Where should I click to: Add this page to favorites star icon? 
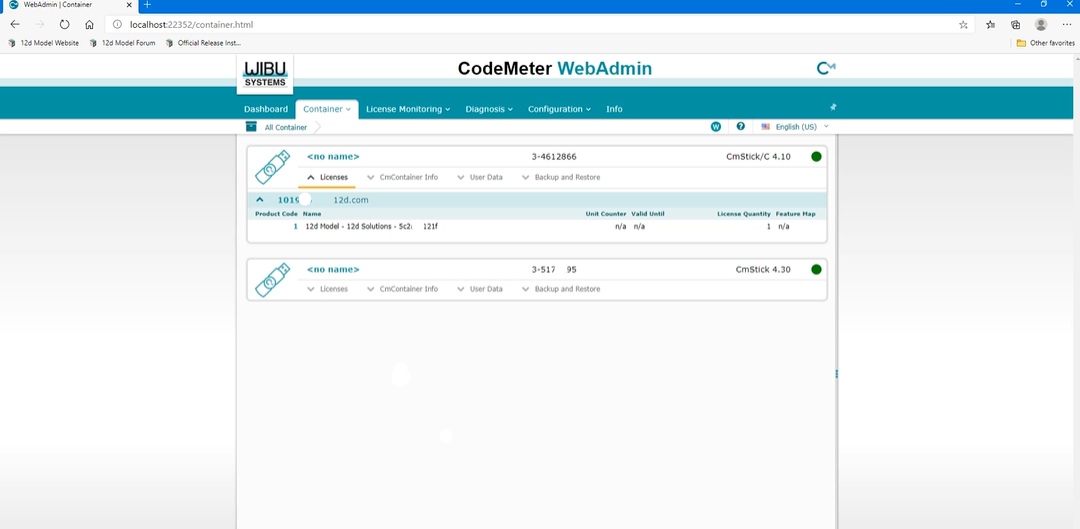pyautogui.click(x=963, y=24)
